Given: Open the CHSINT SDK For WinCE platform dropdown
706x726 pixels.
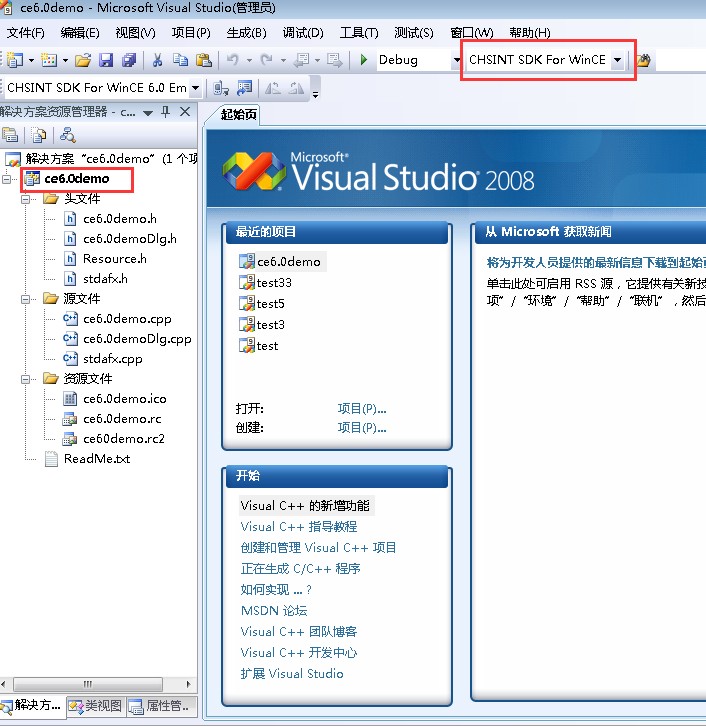Looking at the screenshot, I should [617, 60].
